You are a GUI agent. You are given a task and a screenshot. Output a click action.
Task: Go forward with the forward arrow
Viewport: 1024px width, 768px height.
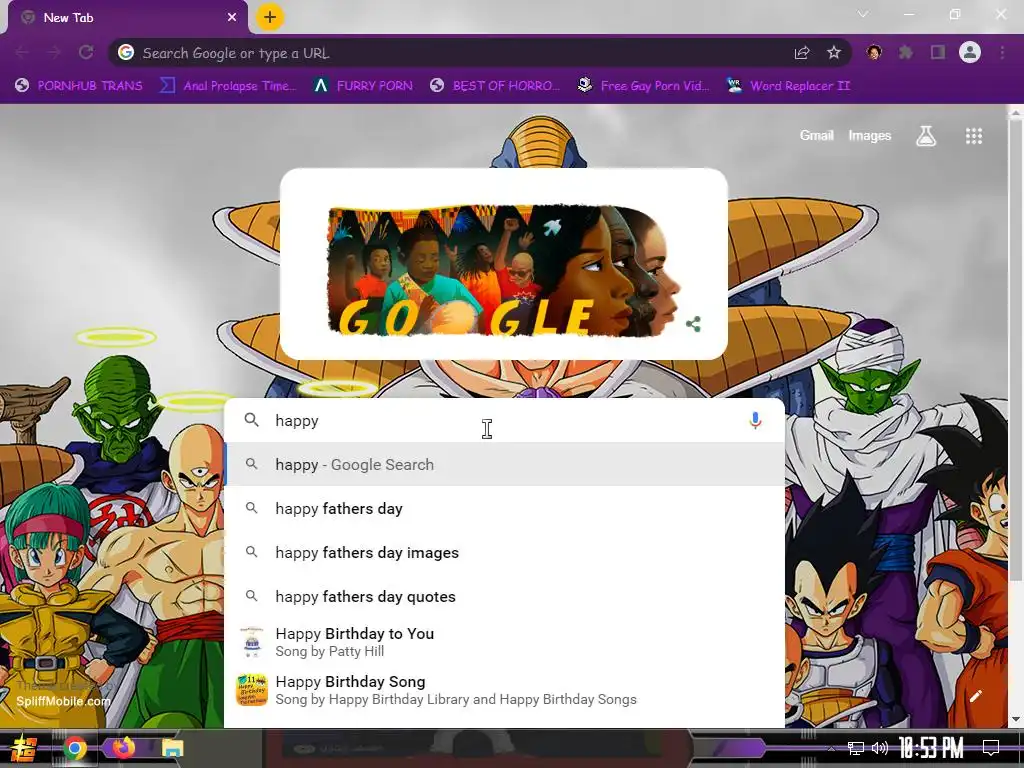point(54,52)
